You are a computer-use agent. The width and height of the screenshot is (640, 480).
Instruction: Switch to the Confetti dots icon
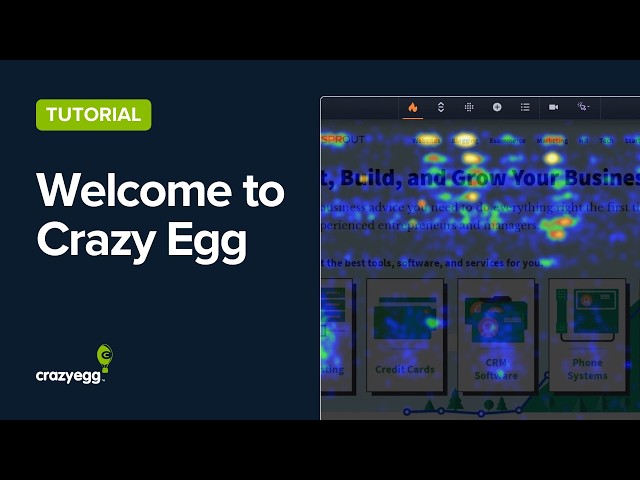pos(469,107)
